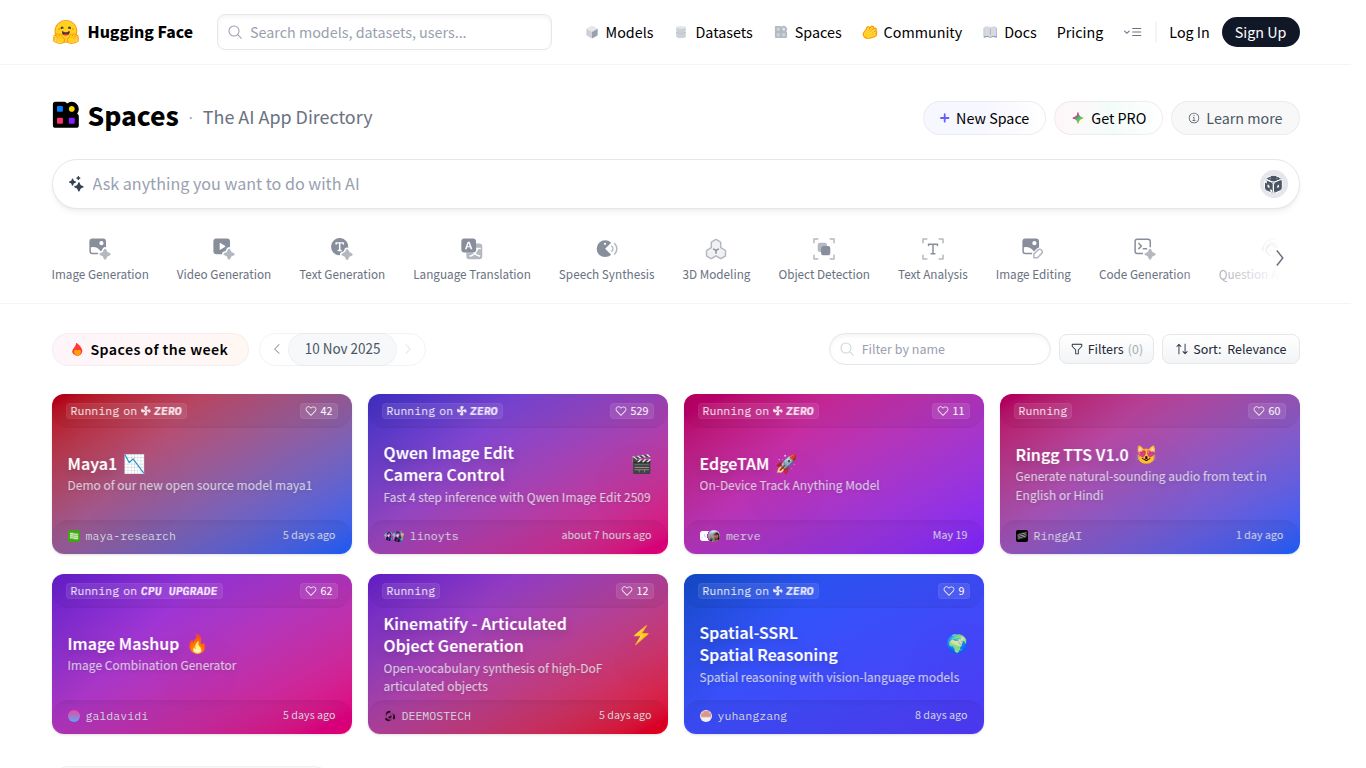Like the EdgeTAM space
Viewport: 1366px width, 768px height.
click(949, 411)
